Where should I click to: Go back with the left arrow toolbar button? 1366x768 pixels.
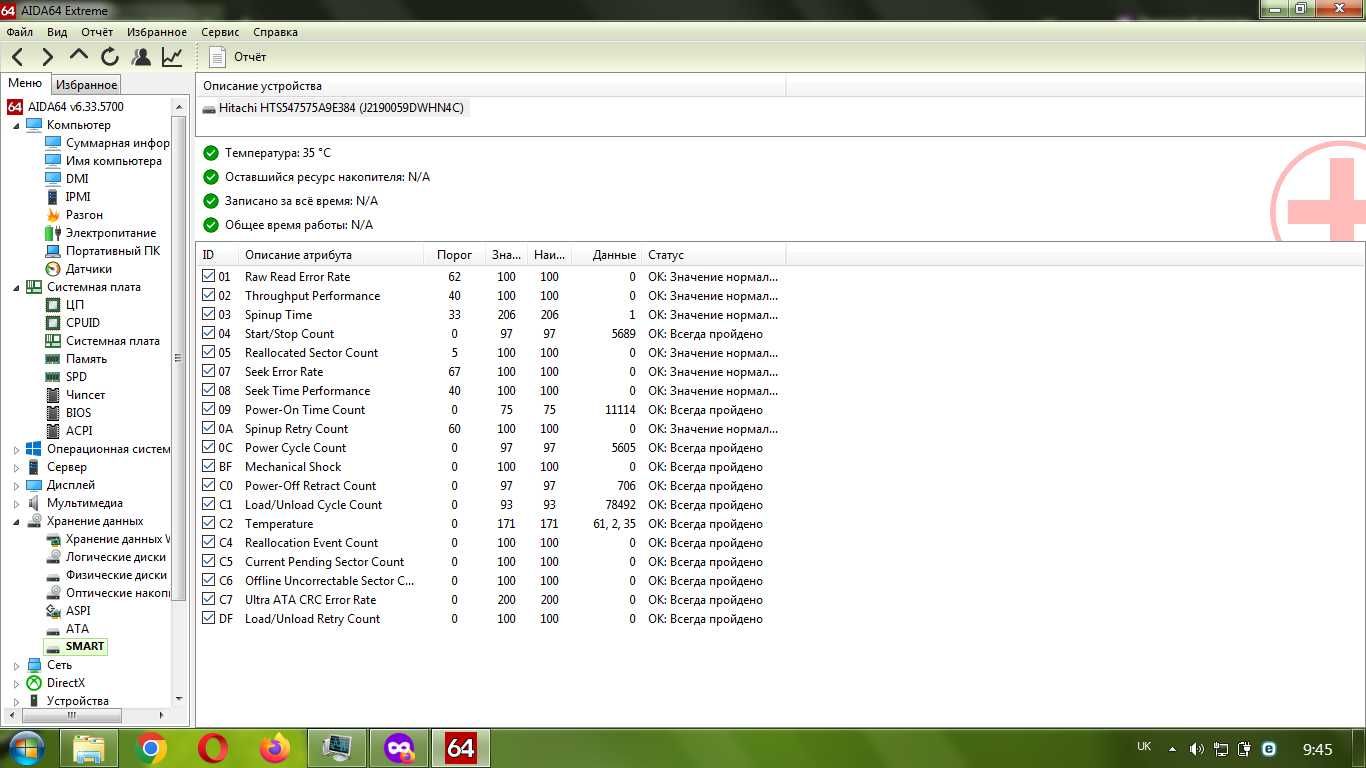click(x=17, y=57)
